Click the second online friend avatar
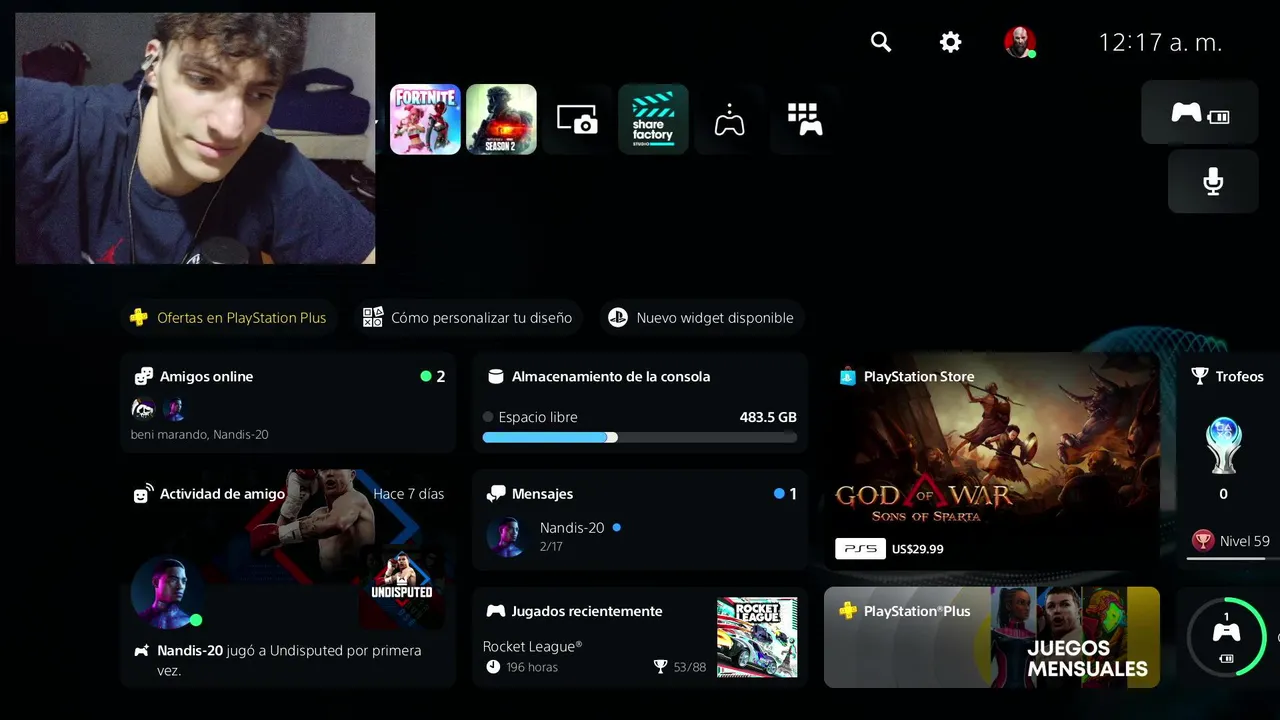 pos(174,409)
